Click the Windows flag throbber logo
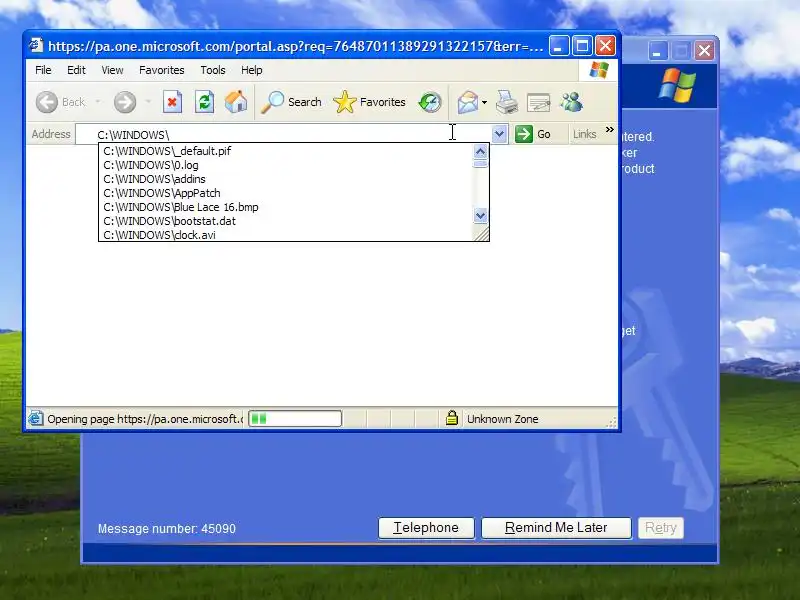The height and width of the screenshot is (600, 800). (599, 70)
